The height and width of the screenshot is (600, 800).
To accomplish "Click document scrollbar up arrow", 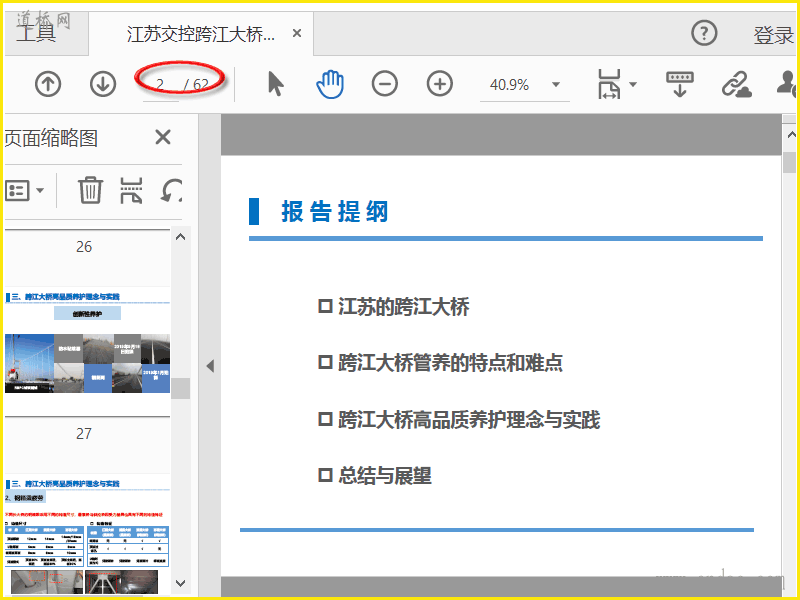I will [x=791, y=135].
